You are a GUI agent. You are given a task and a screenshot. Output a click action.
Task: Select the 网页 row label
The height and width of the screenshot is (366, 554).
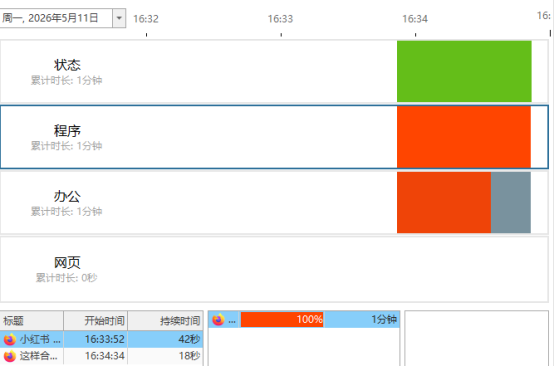(x=67, y=262)
